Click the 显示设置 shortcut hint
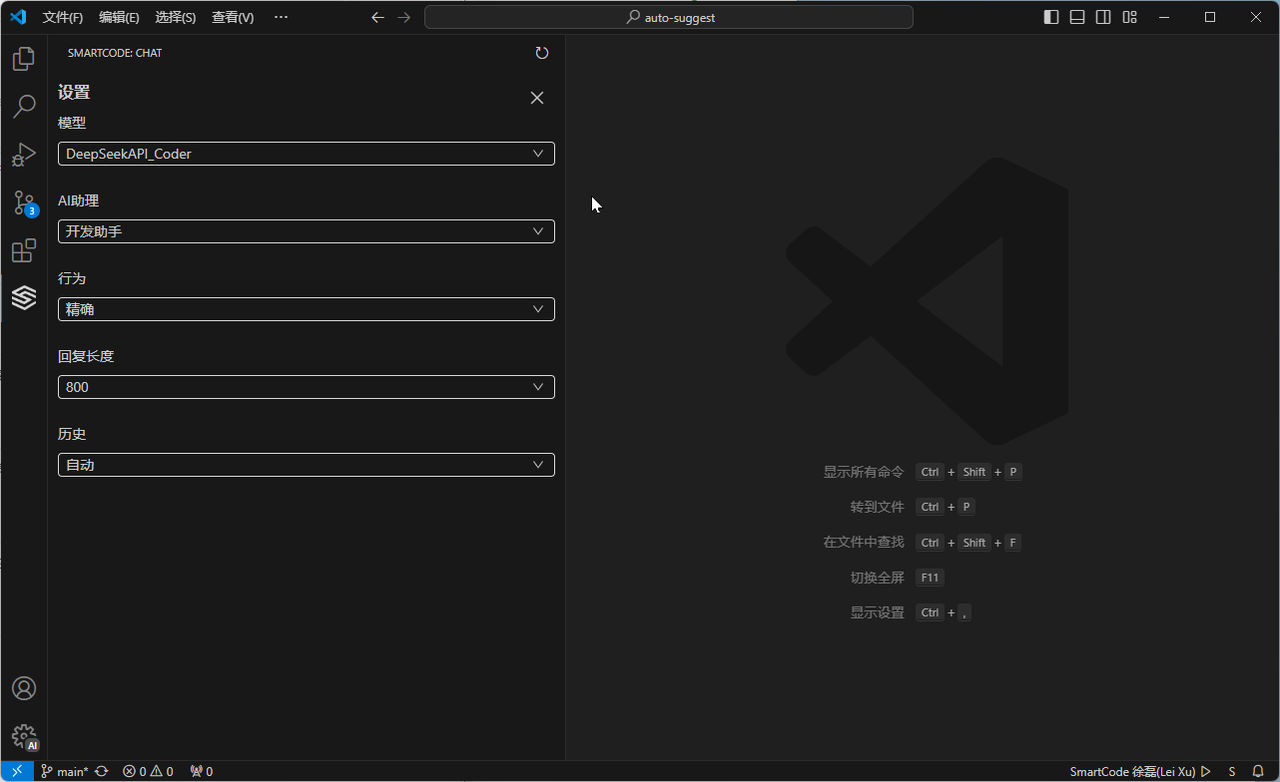This screenshot has height=782, width=1280. click(x=877, y=612)
